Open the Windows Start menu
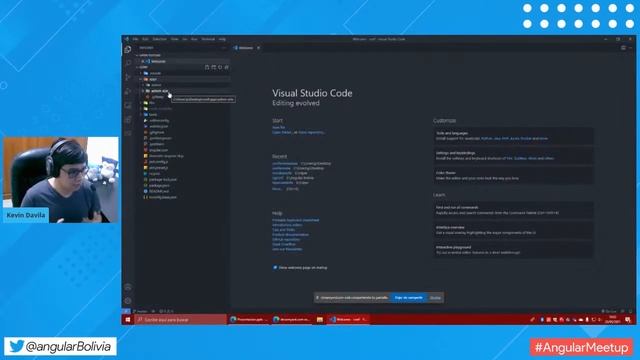 pyautogui.click(x=128, y=320)
